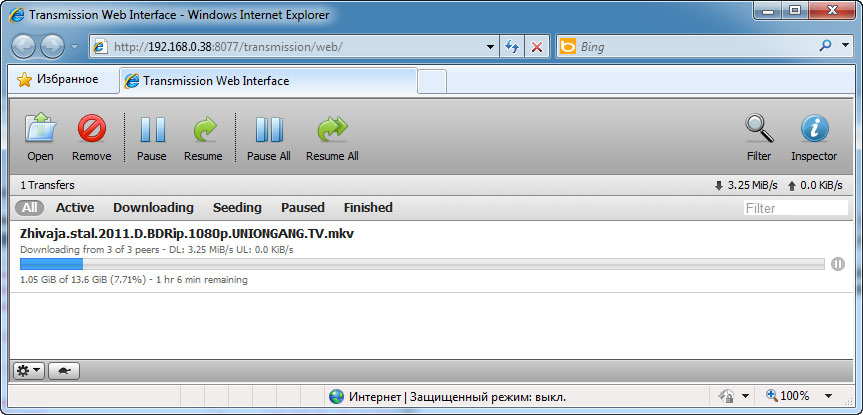Pause the selected torrent via toolbar
The height and width of the screenshot is (415, 863).
[152, 129]
